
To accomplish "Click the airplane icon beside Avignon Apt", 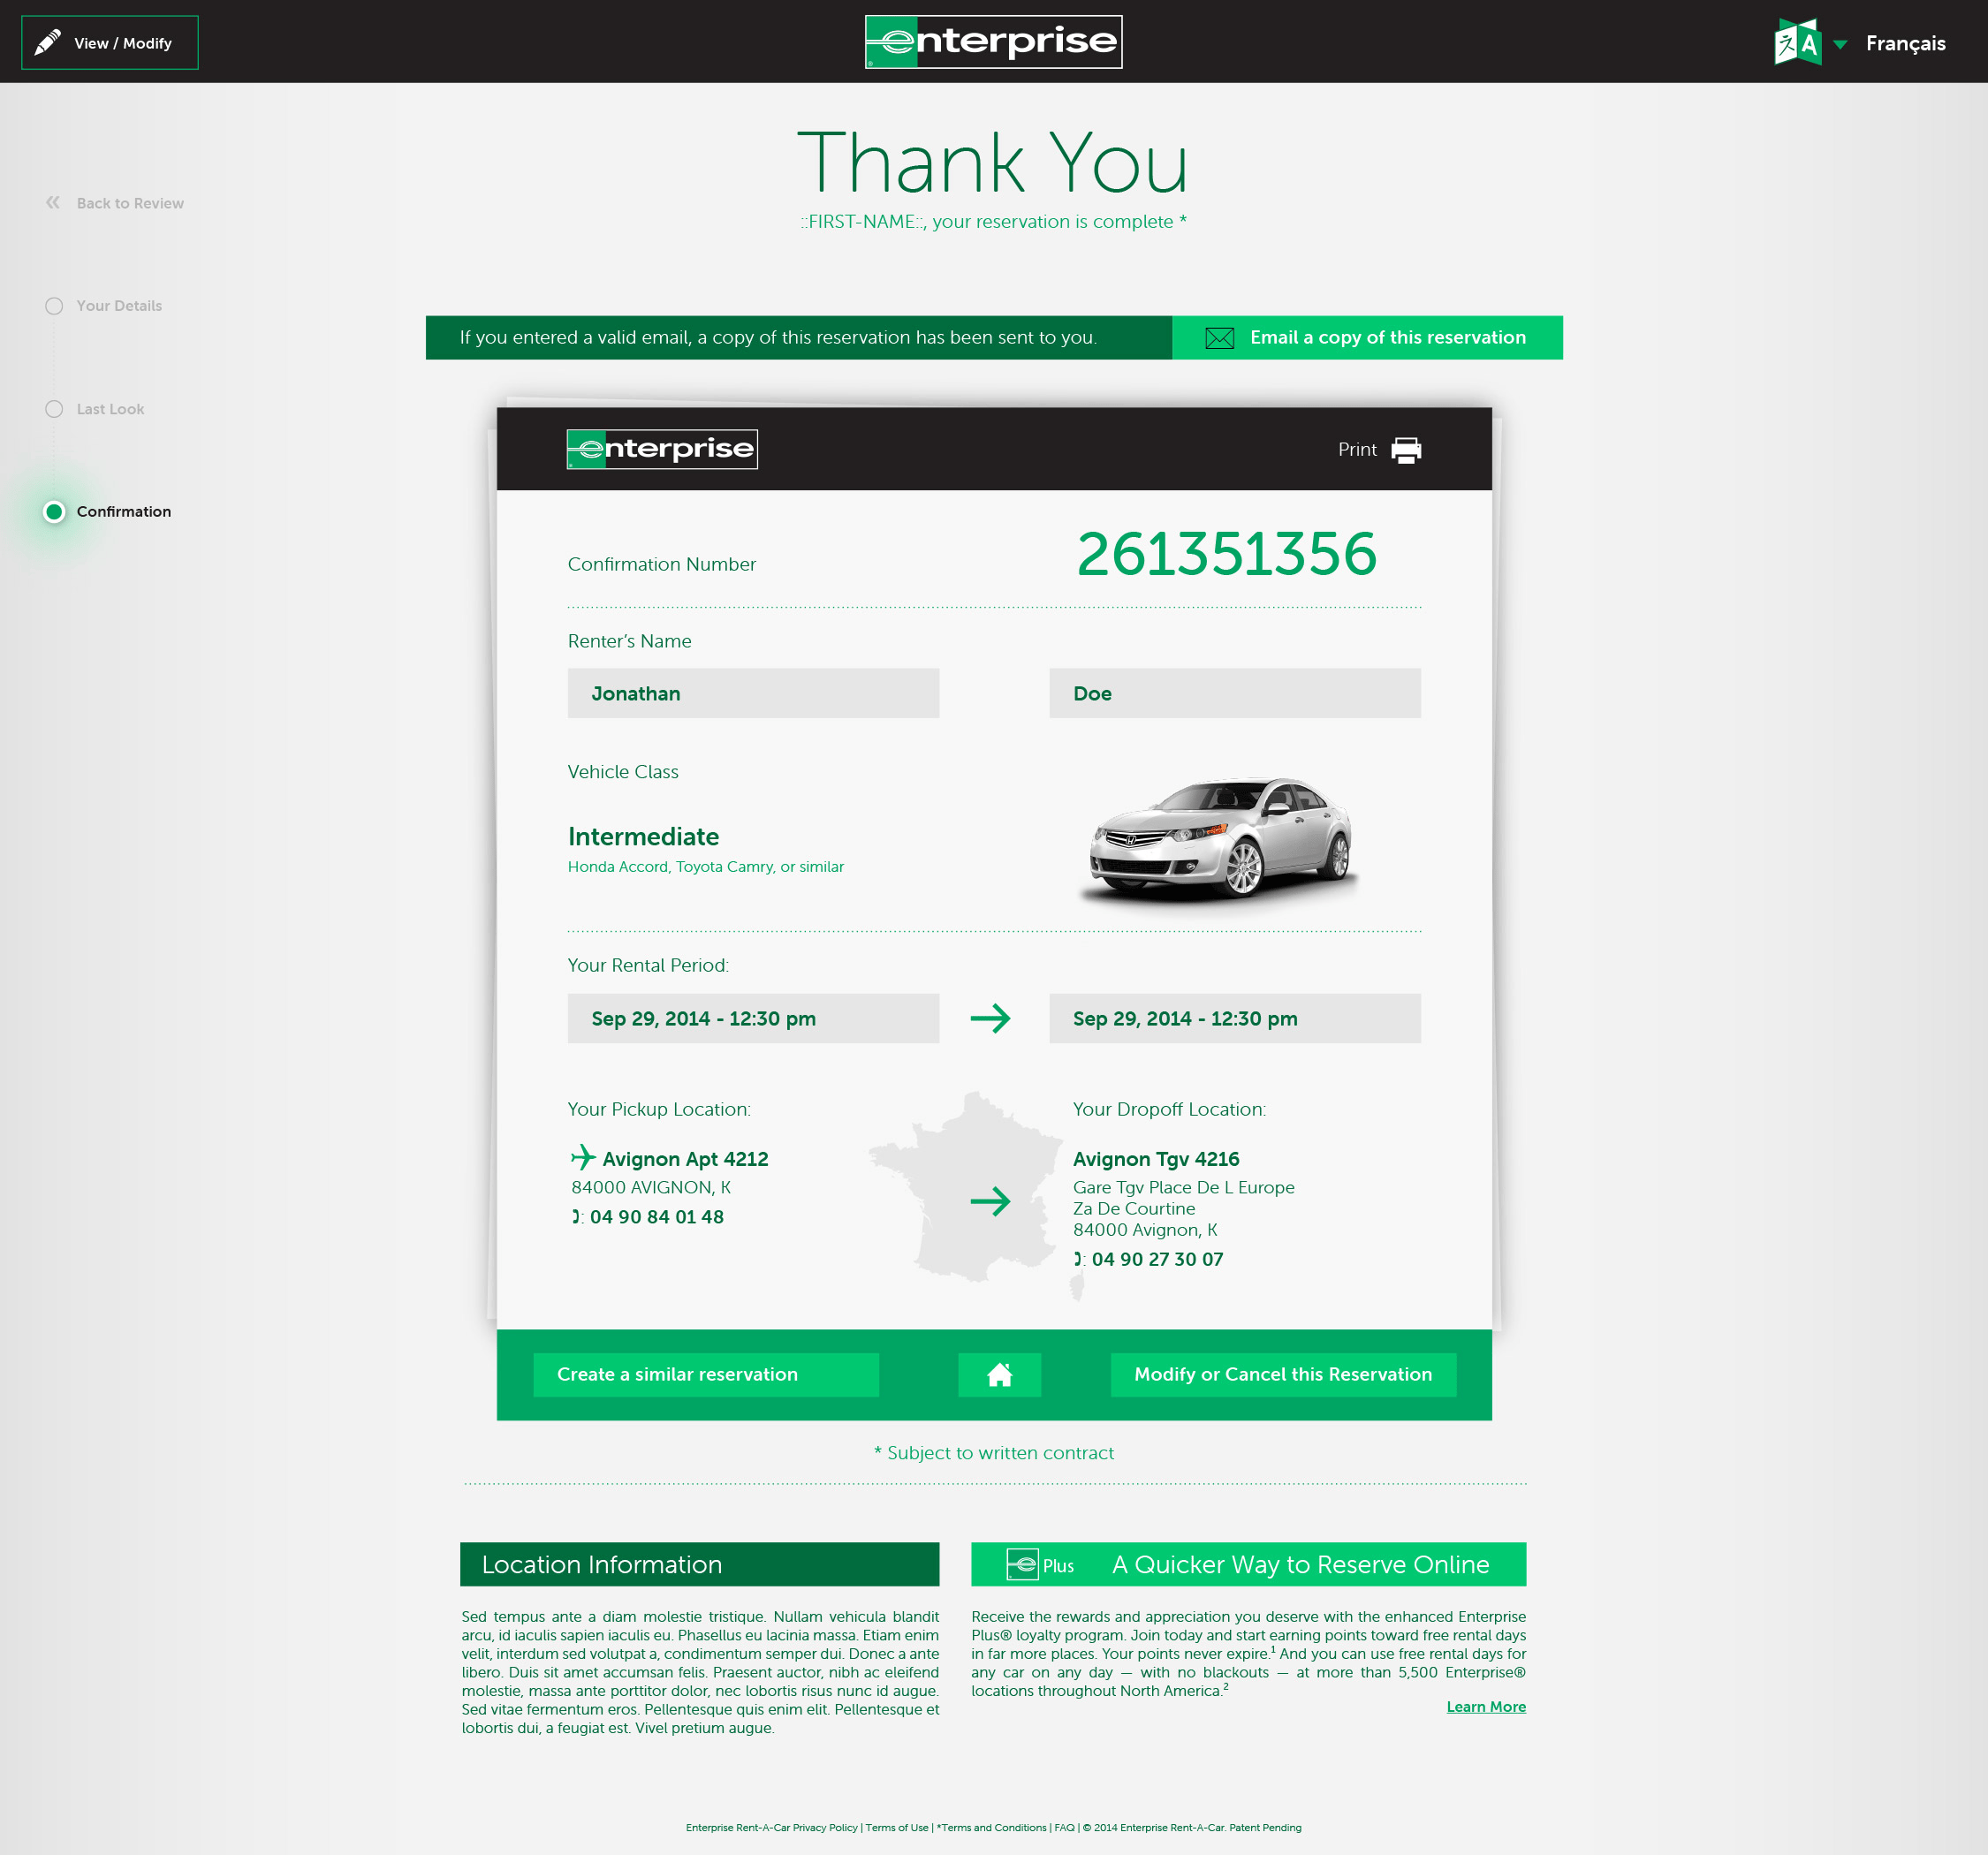I will pyautogui.click(x=583, y=1158).
